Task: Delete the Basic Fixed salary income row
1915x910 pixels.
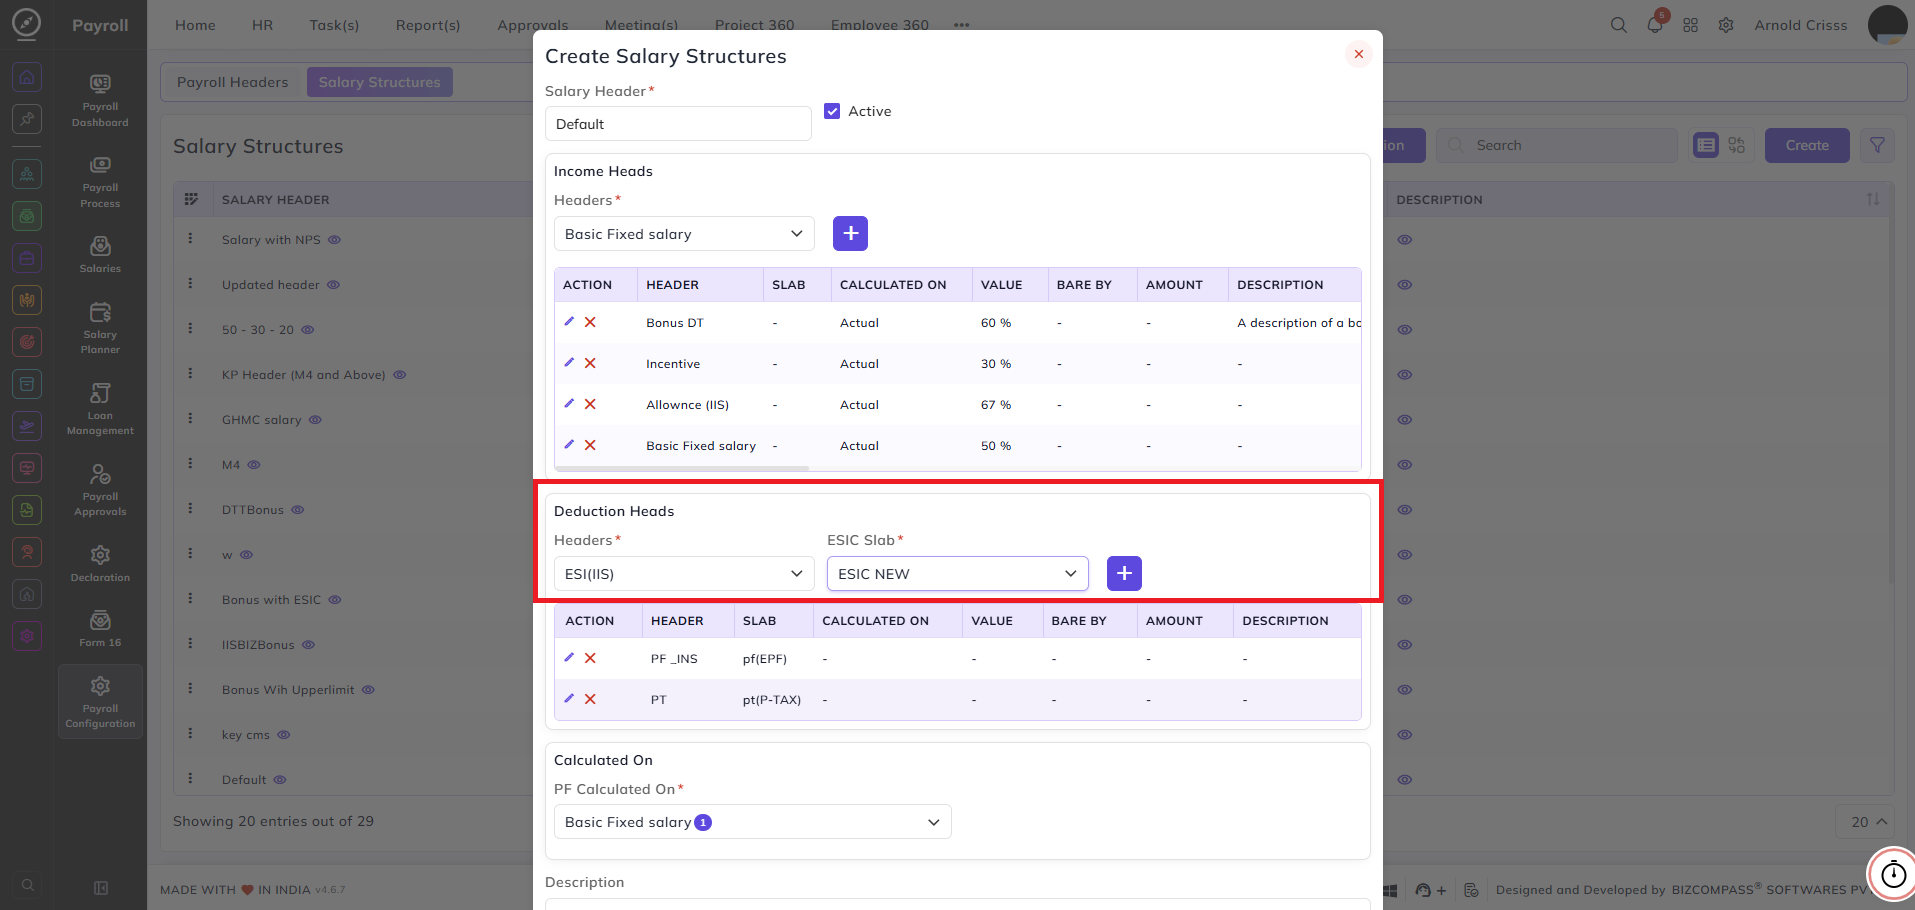Action: coord(590,445)
